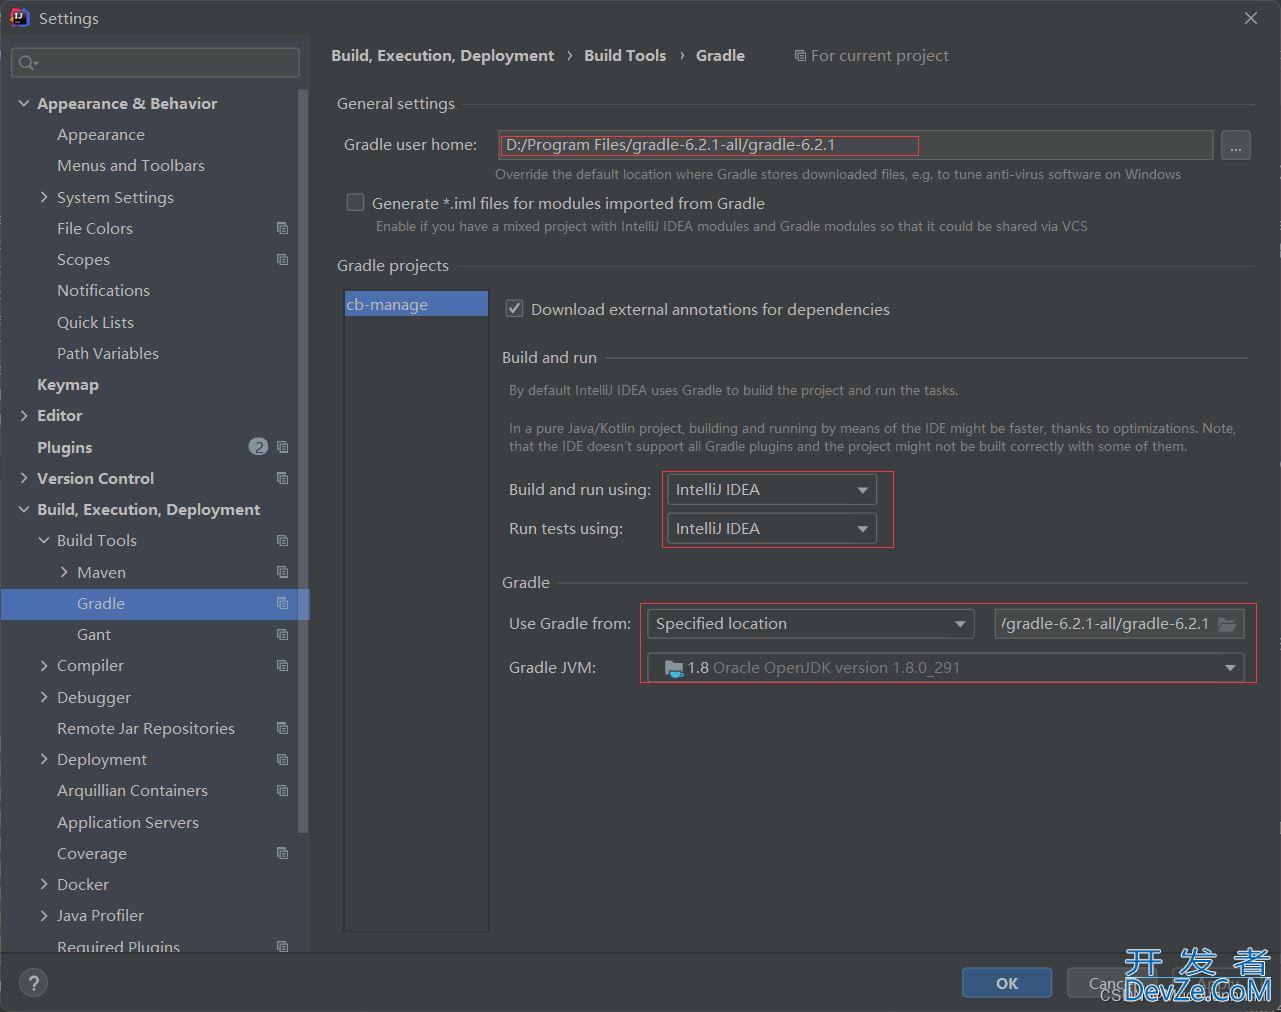Uncheck Download external annotations for dependencies
1281x1012 pixels.
[514, 309]
